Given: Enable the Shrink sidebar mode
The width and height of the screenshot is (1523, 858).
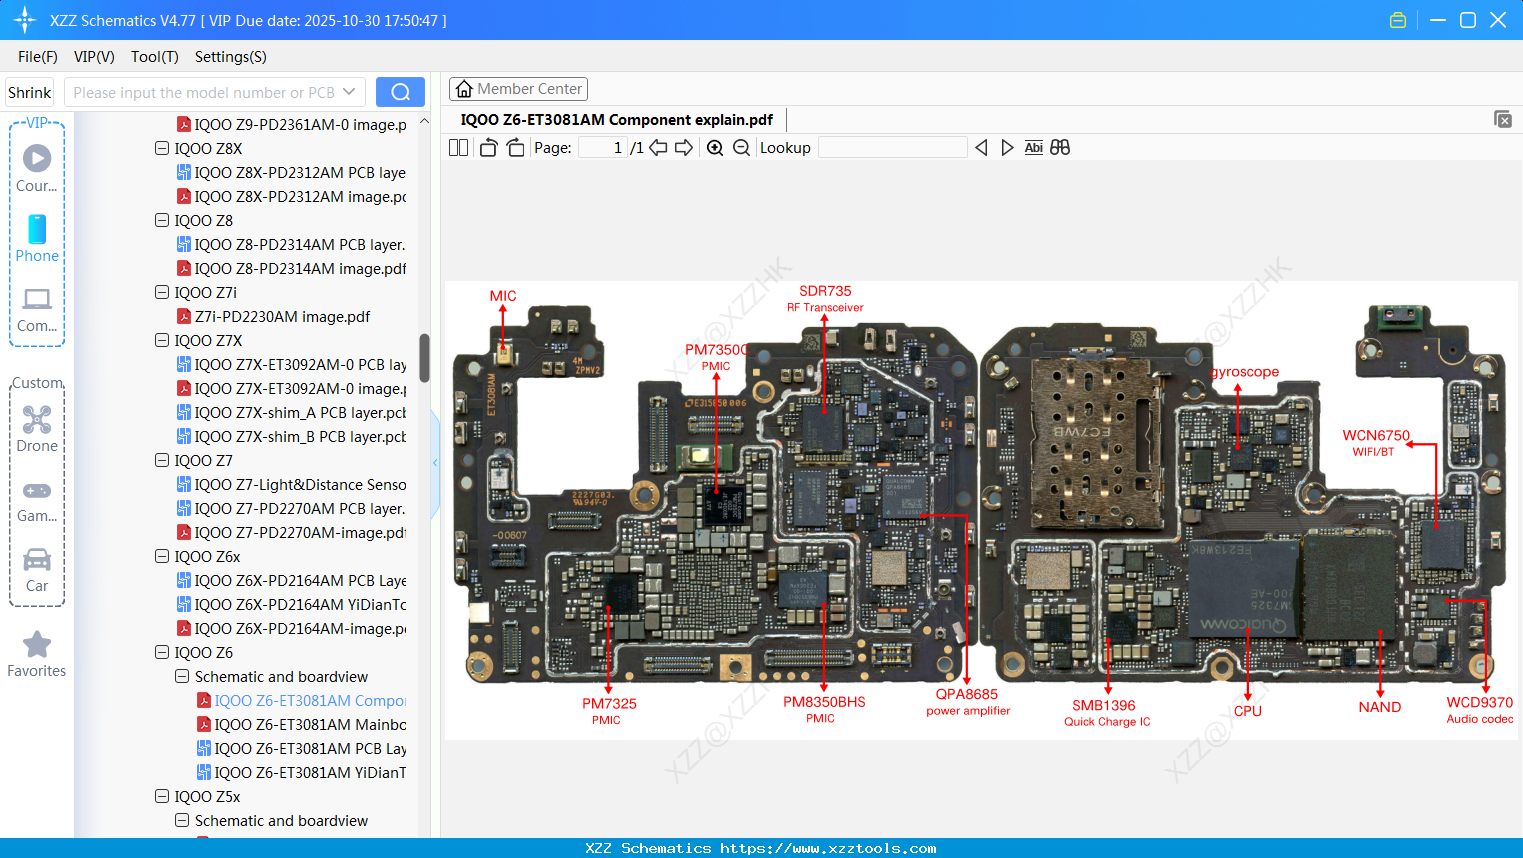Looking at the screenshot, I should coord(29,91).
